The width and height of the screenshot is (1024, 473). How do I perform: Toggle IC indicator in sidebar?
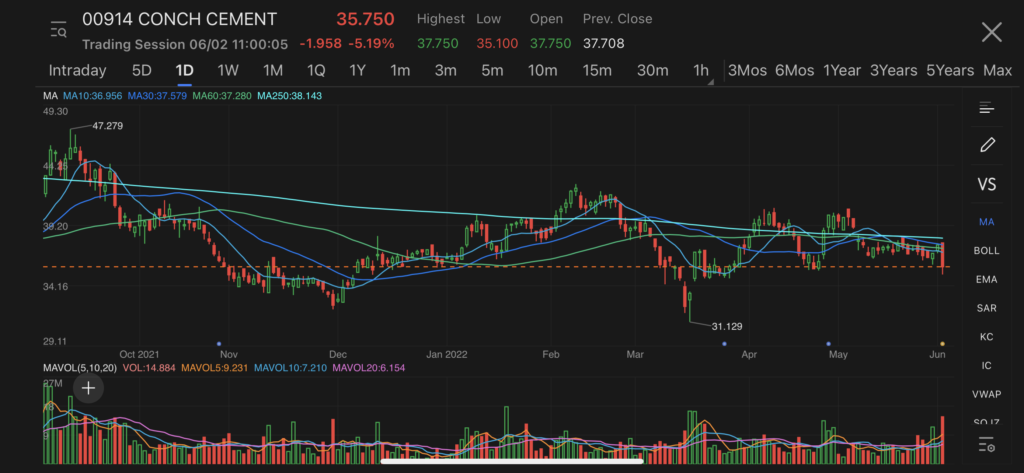coord(986,365)
